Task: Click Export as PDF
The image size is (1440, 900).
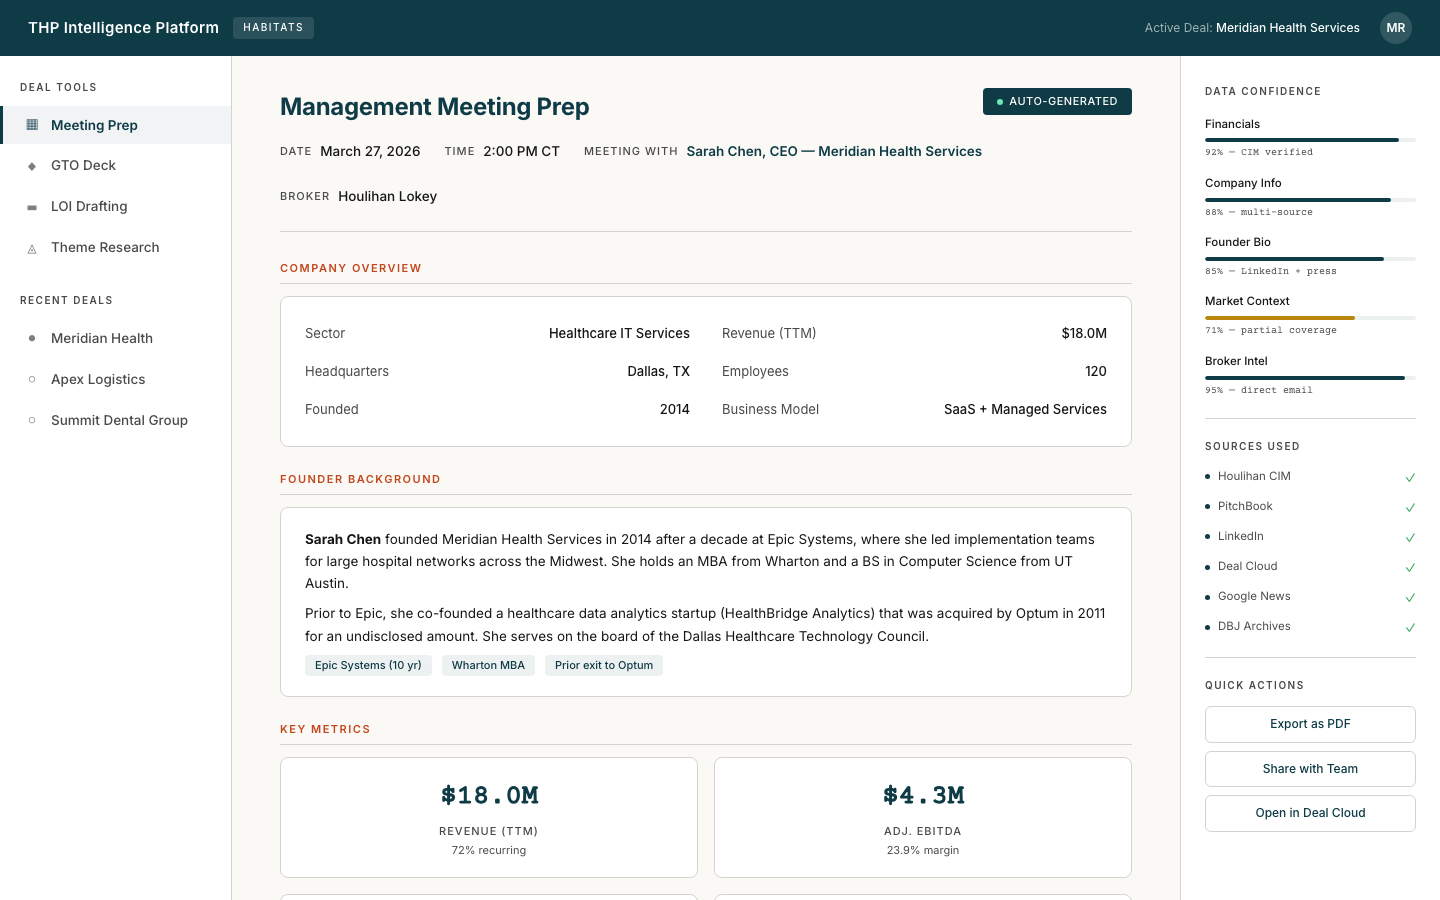Action: coord(1310,724)
